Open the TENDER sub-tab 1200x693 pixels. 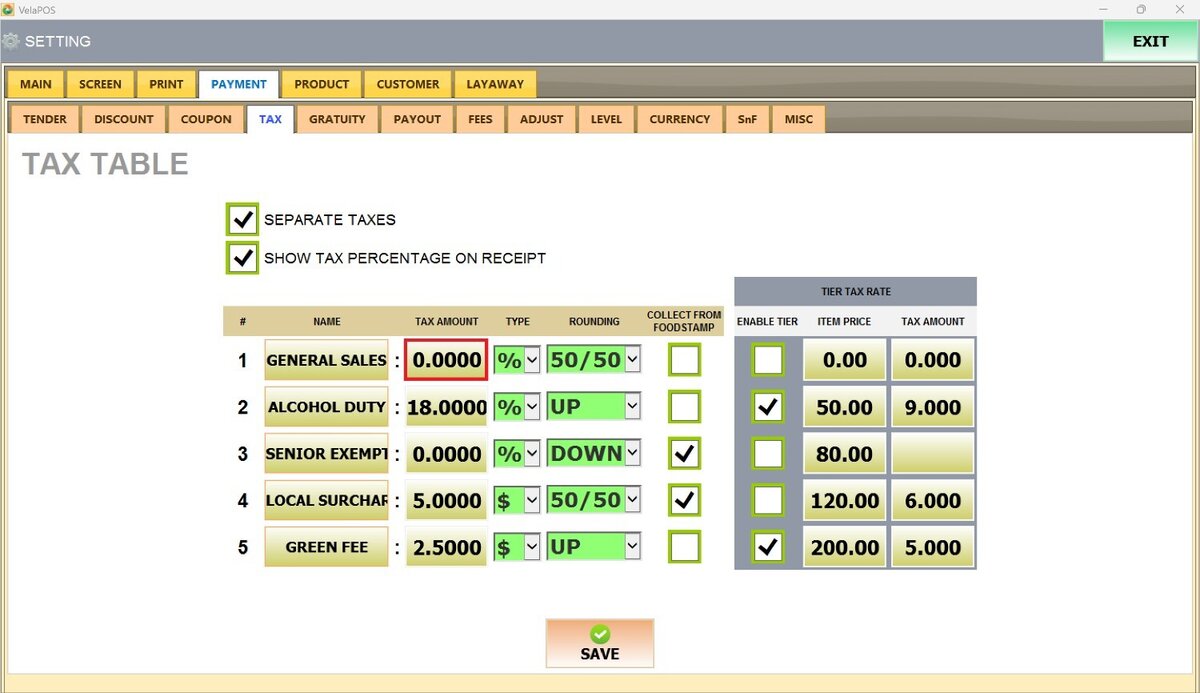(x=45, y=119)
